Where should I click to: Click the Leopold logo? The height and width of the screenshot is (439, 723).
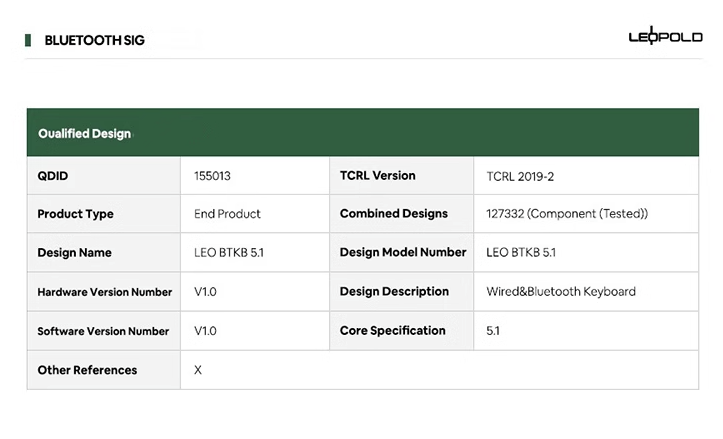(x=665, y=36)
